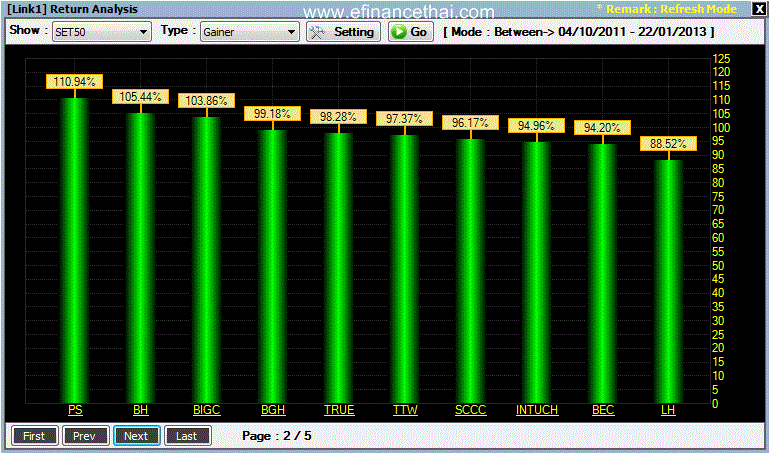Click the [Link1] Return Analysis title
Viewport: 770px width, 454px height.
73,9
